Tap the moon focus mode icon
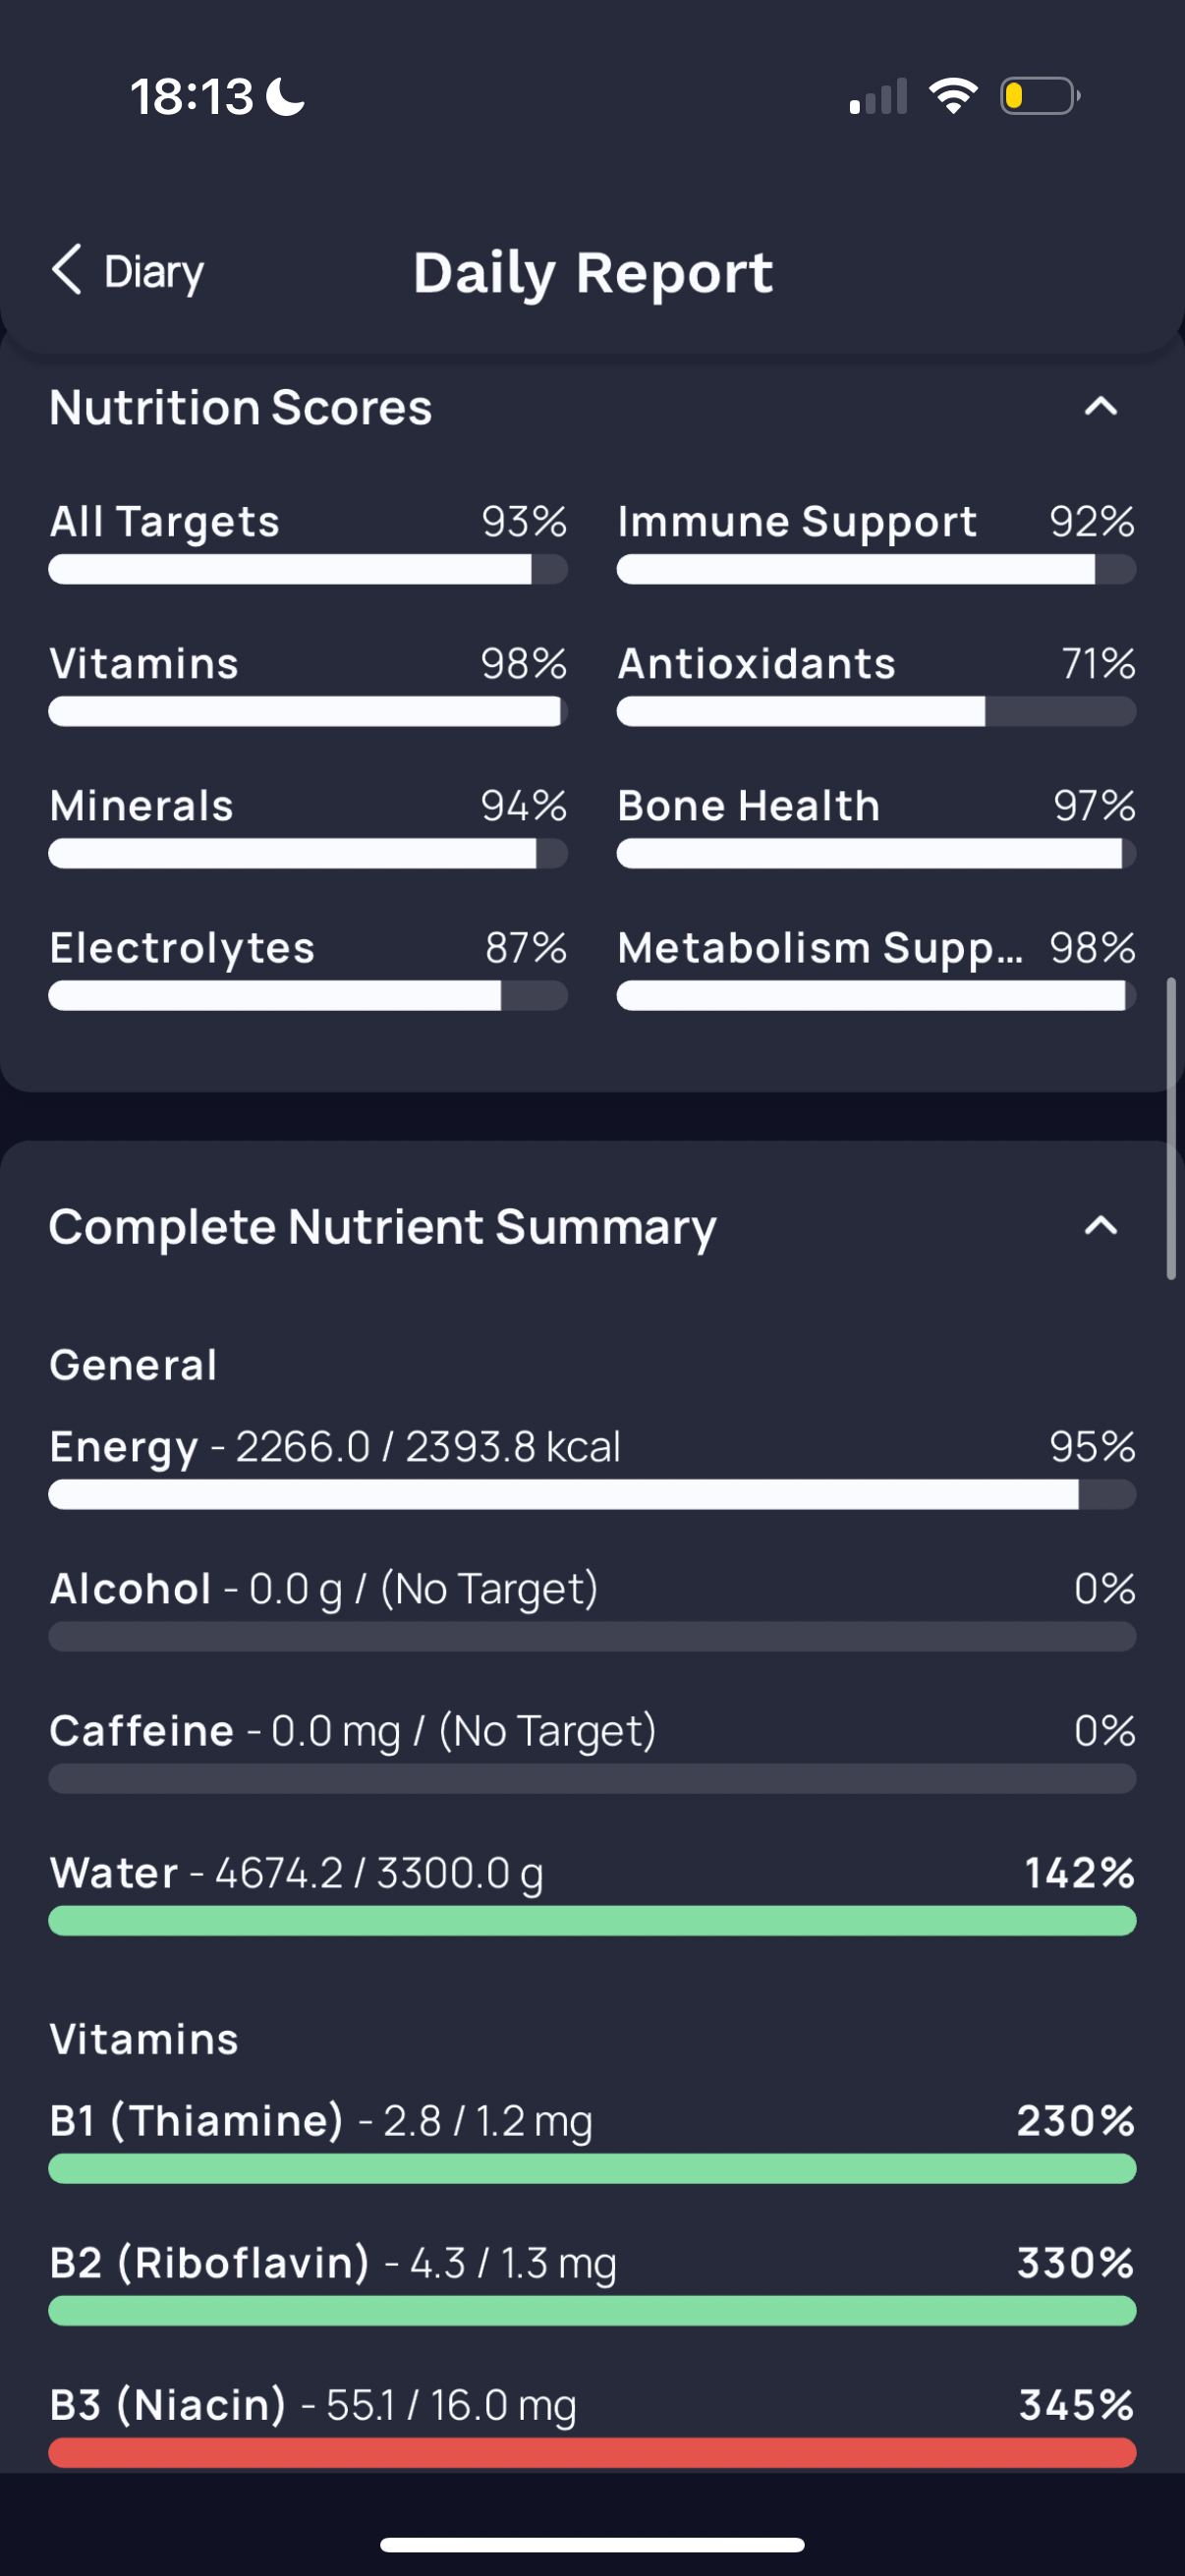This screenshot has height=2576, width=1185. click(x=287, y=97)
